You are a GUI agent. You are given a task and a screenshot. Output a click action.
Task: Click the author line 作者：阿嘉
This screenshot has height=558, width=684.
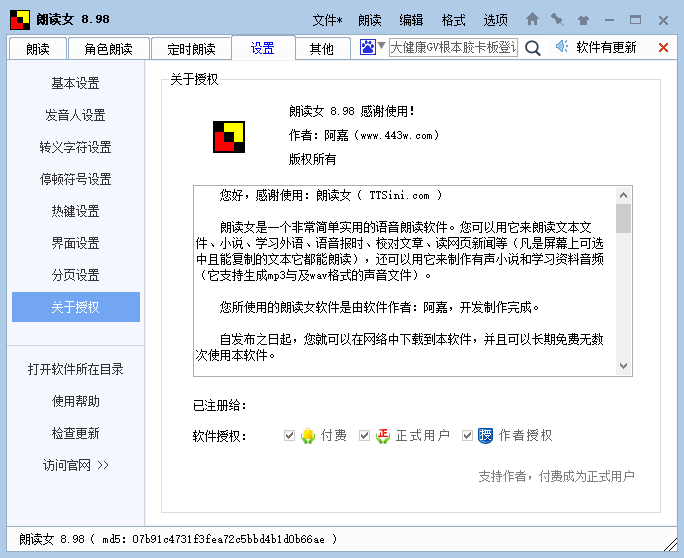(364, 135)
